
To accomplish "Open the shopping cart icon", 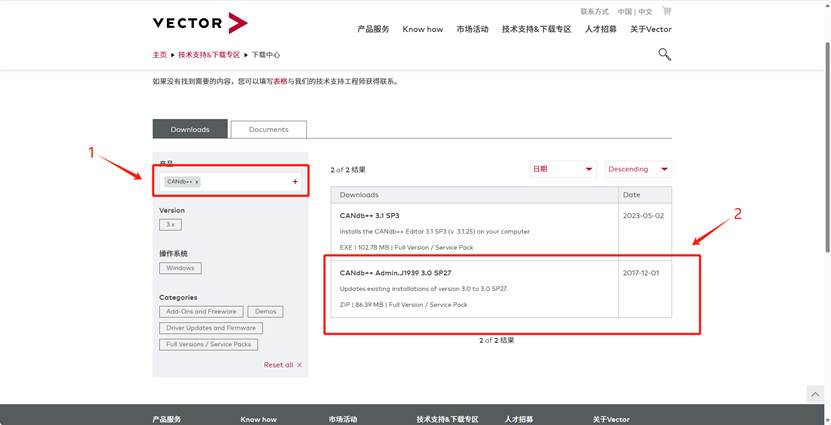I will (667, 11).
